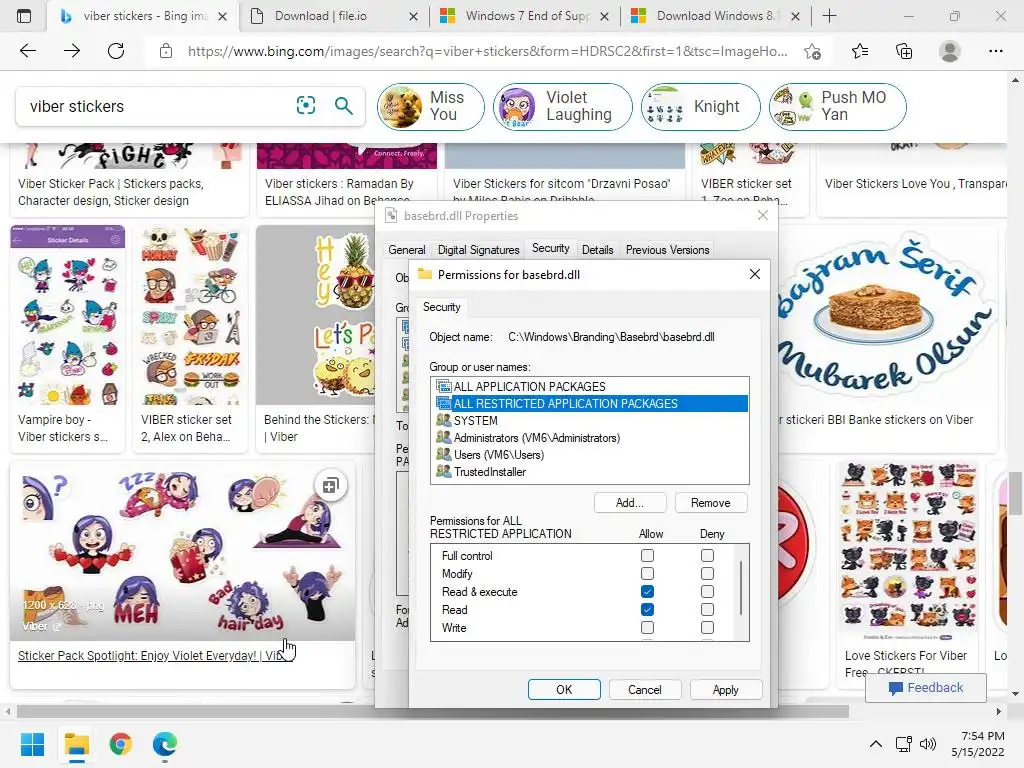Reload the page with the refresh icon

[116, 51]
